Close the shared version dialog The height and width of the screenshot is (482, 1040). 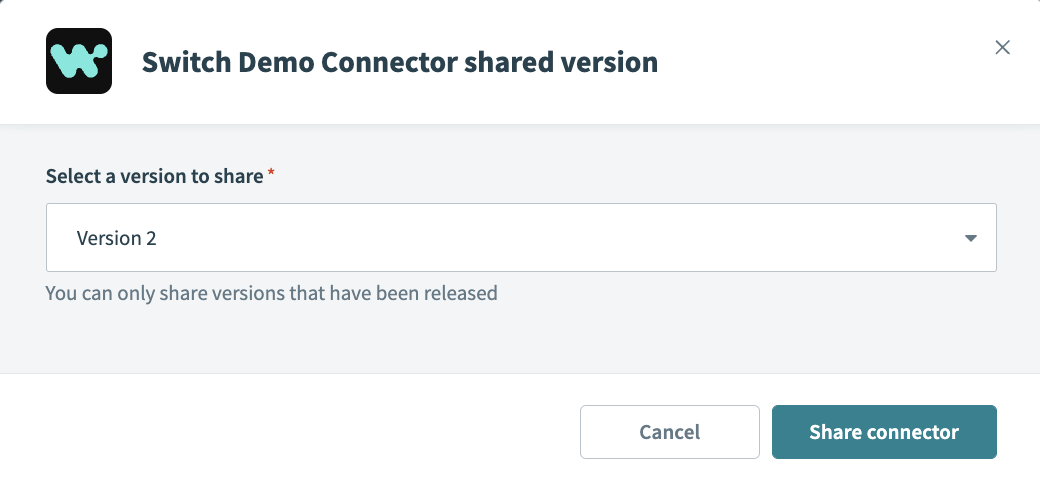1002,47
